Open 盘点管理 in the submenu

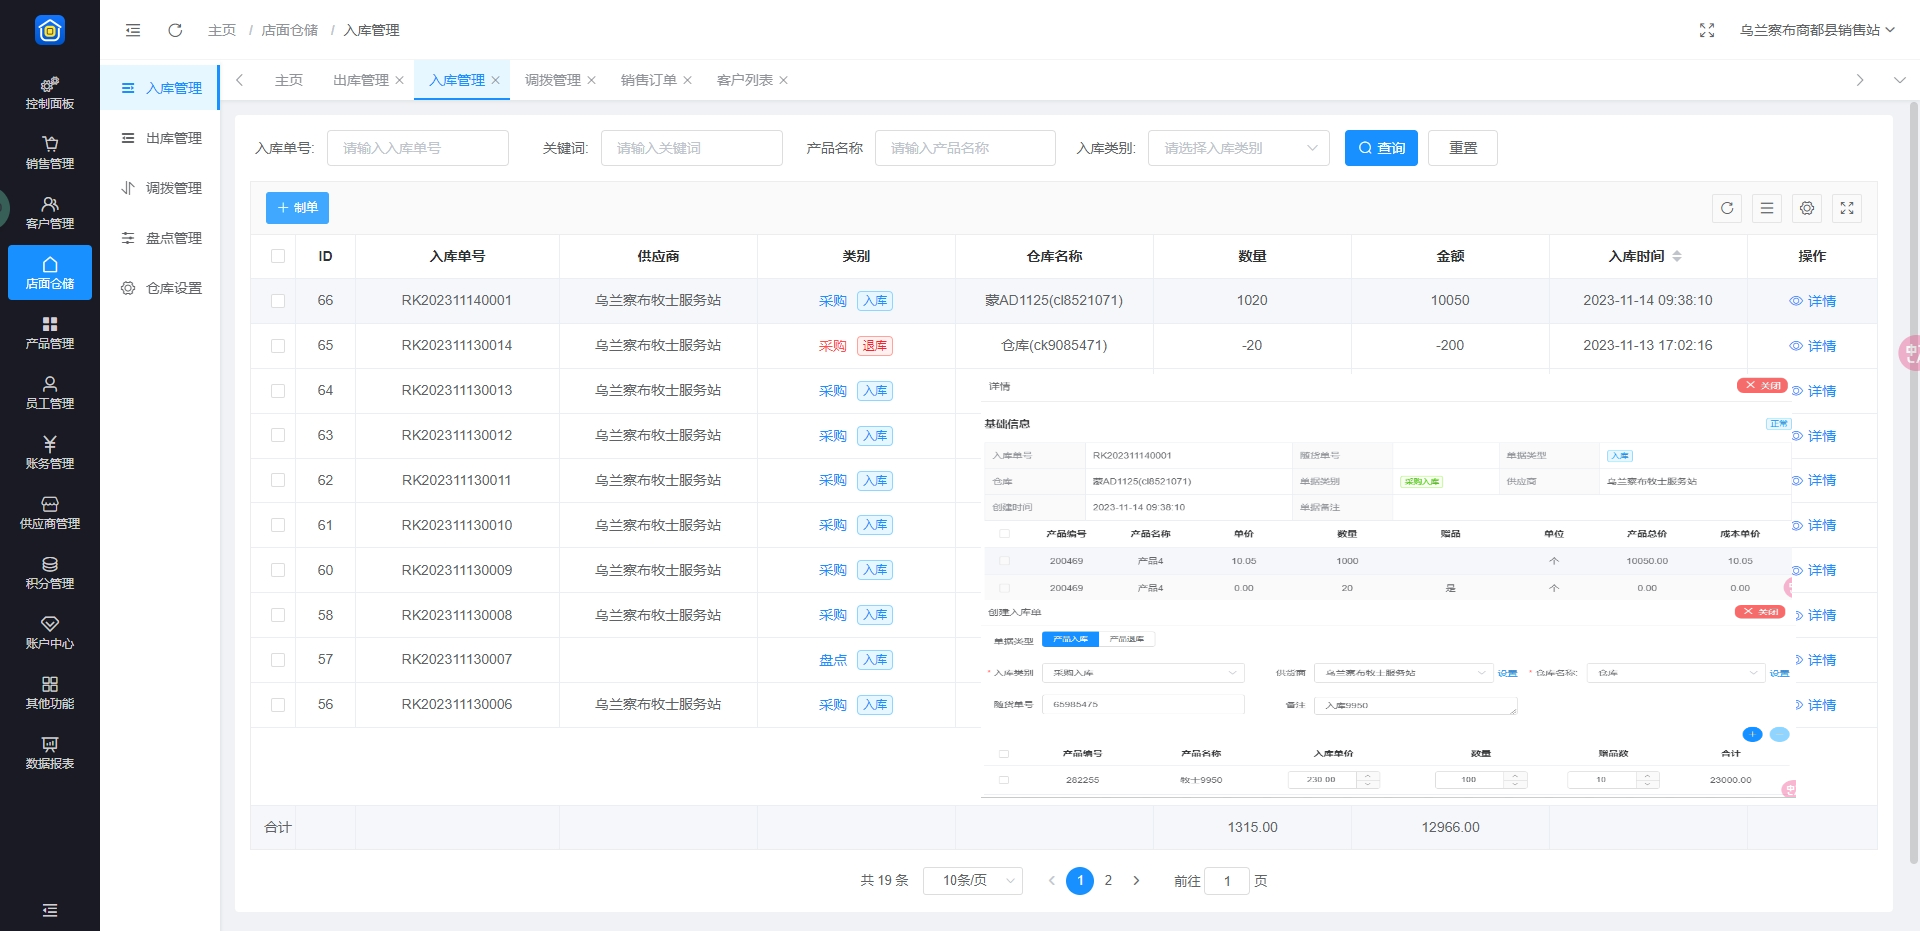click(173, 238)
